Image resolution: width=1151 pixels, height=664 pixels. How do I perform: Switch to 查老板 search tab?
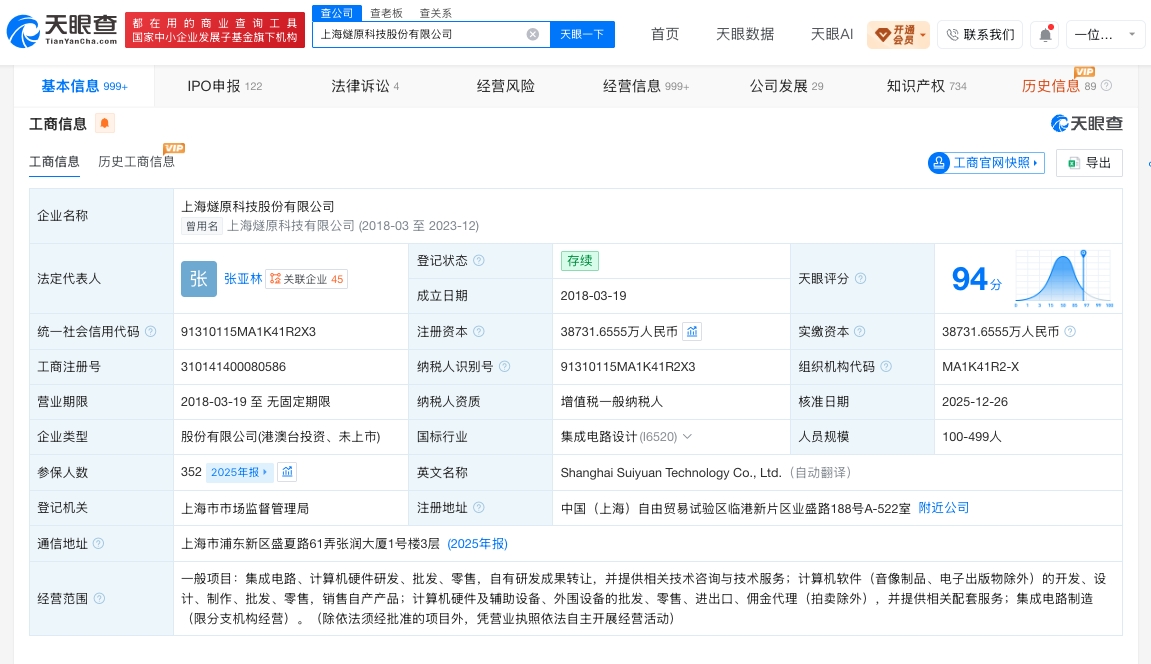[386, 13]
